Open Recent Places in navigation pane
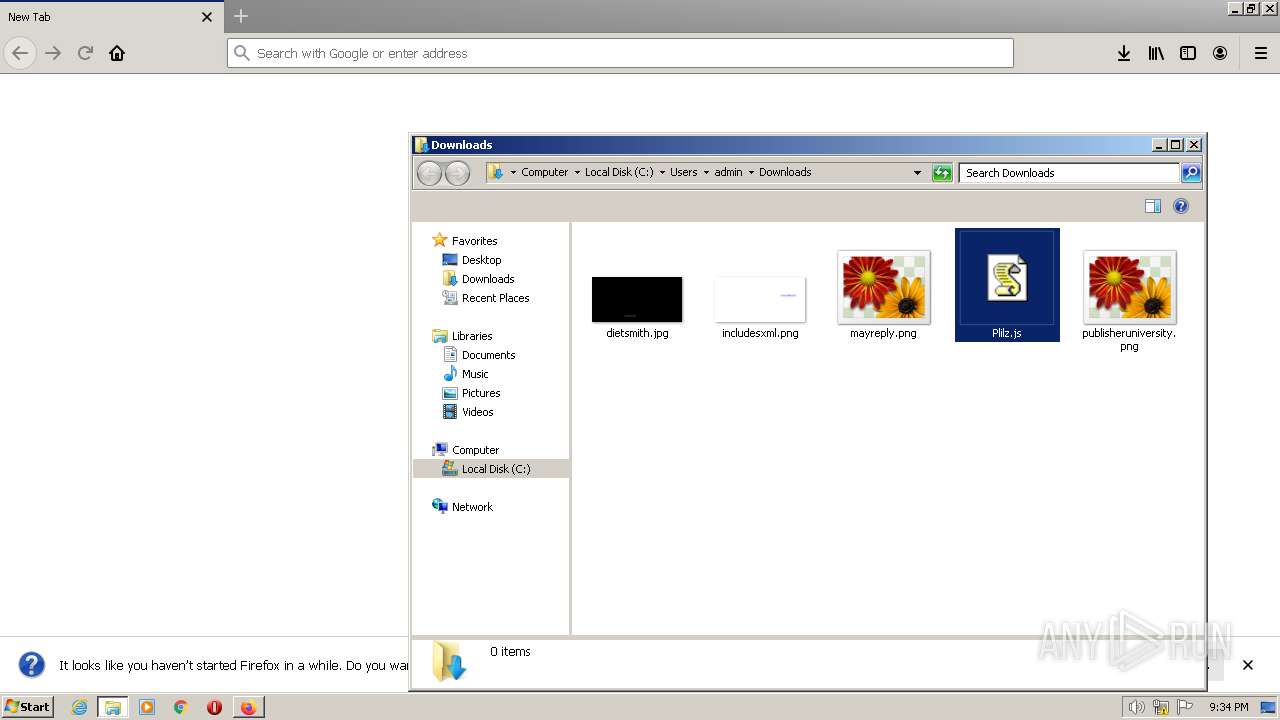 (x=495, y=298)
